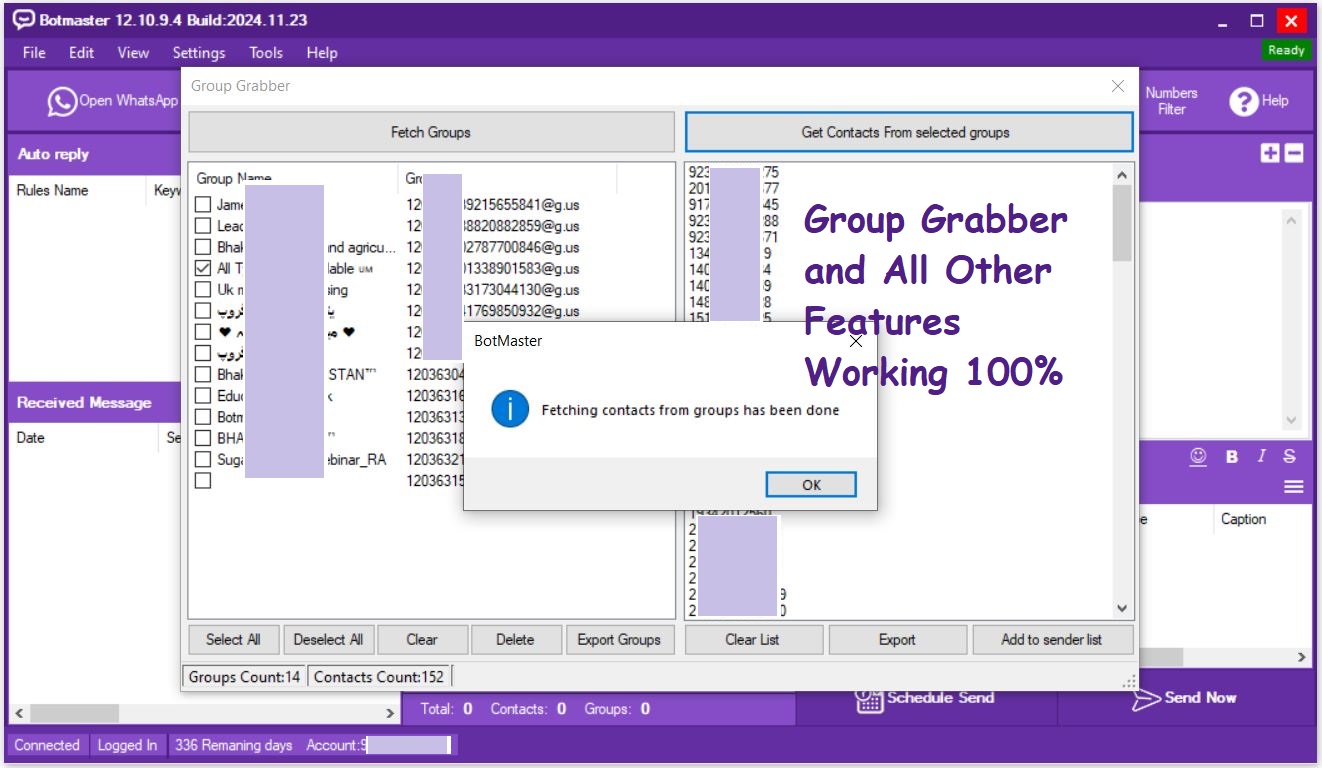The height and width of the screenshot is (768, 1322).
Task: Tick the checkbox for the hearts group row
Action: [x=203, y=332]
